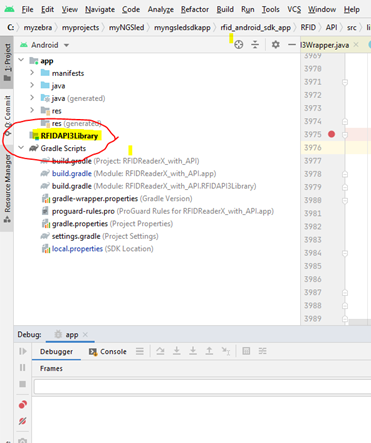Open the Edit menu
Screen dimensions: 371x443
click(x=47, y=9)
